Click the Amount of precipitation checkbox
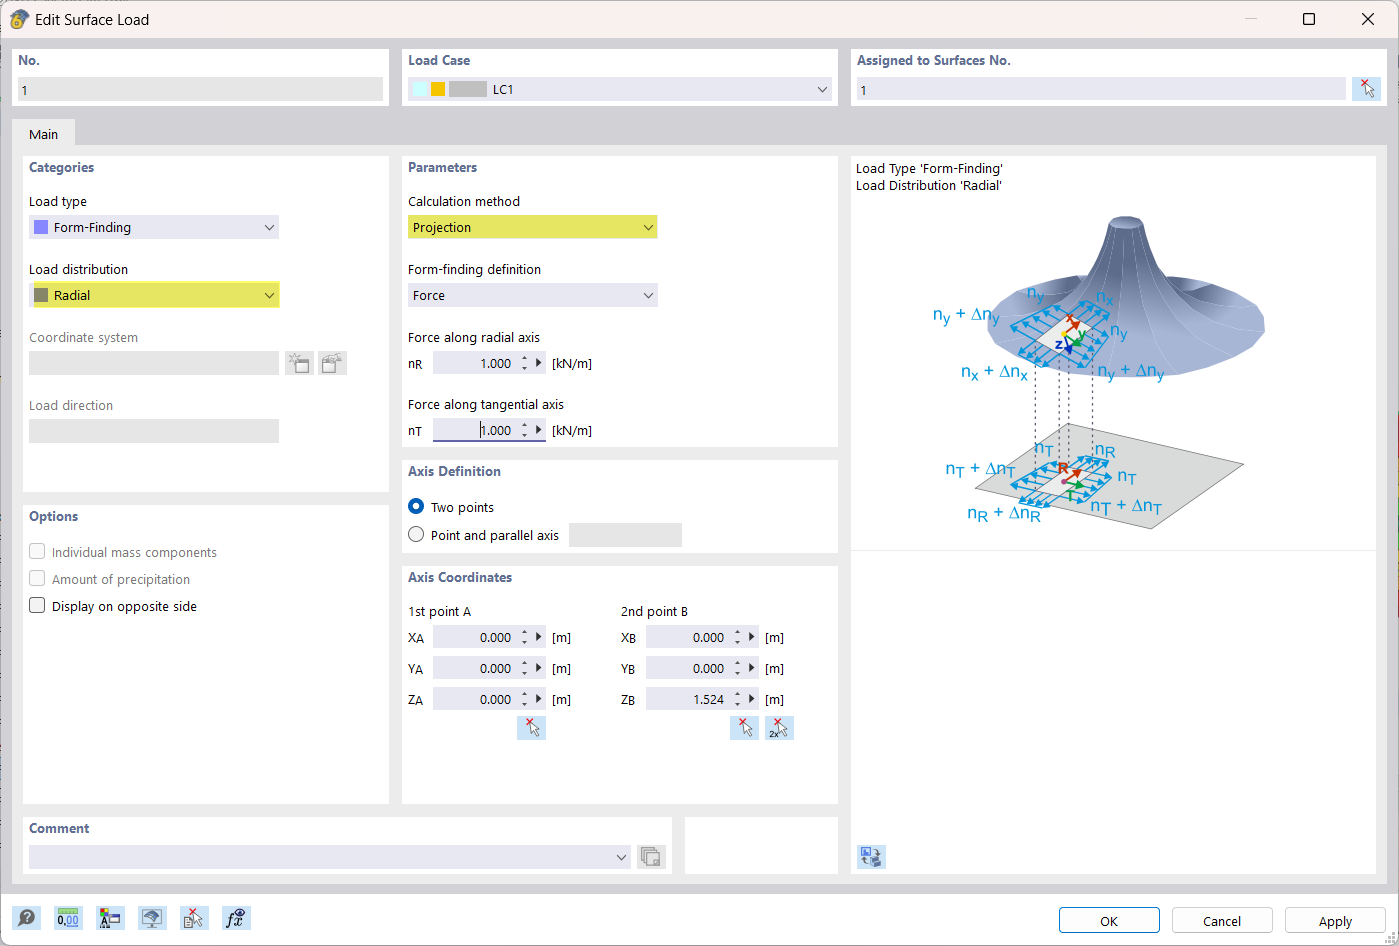Screen dimensions: 1399x946 pos(37,579)
